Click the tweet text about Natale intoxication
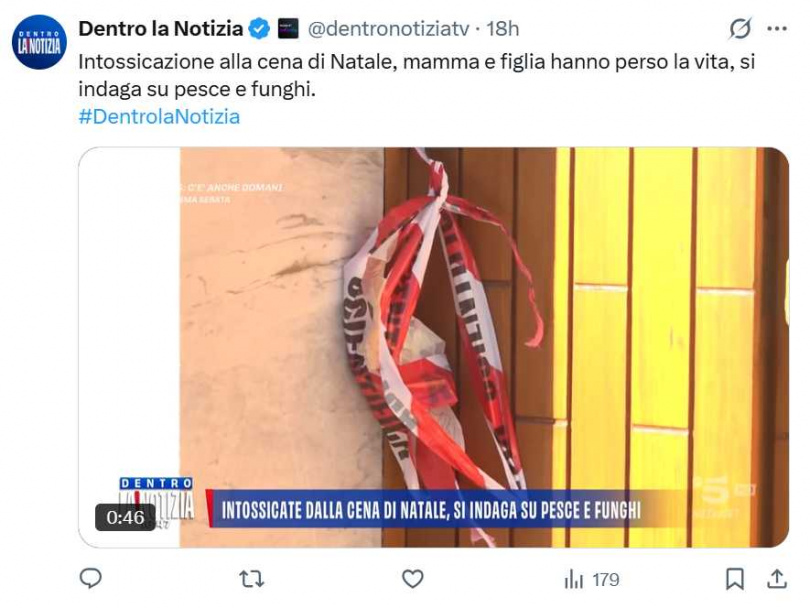This screenshot has width=810, height=608. tap(416, 75)
